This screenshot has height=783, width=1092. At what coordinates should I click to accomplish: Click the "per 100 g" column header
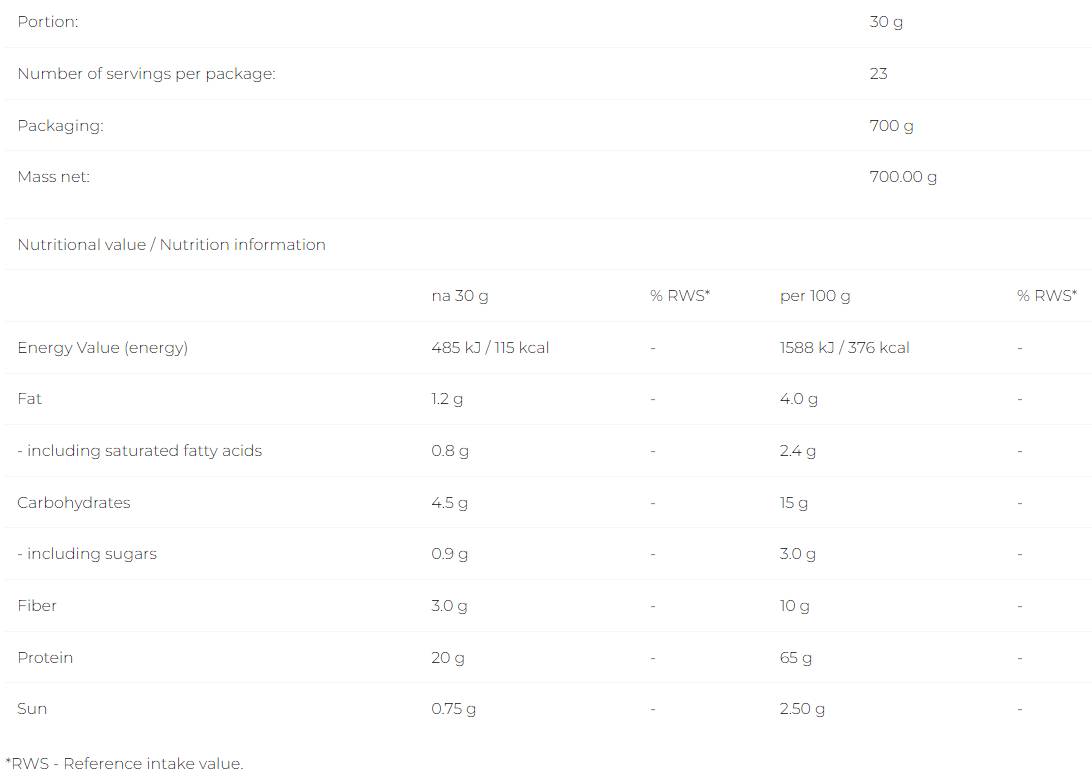pos(815,296)
